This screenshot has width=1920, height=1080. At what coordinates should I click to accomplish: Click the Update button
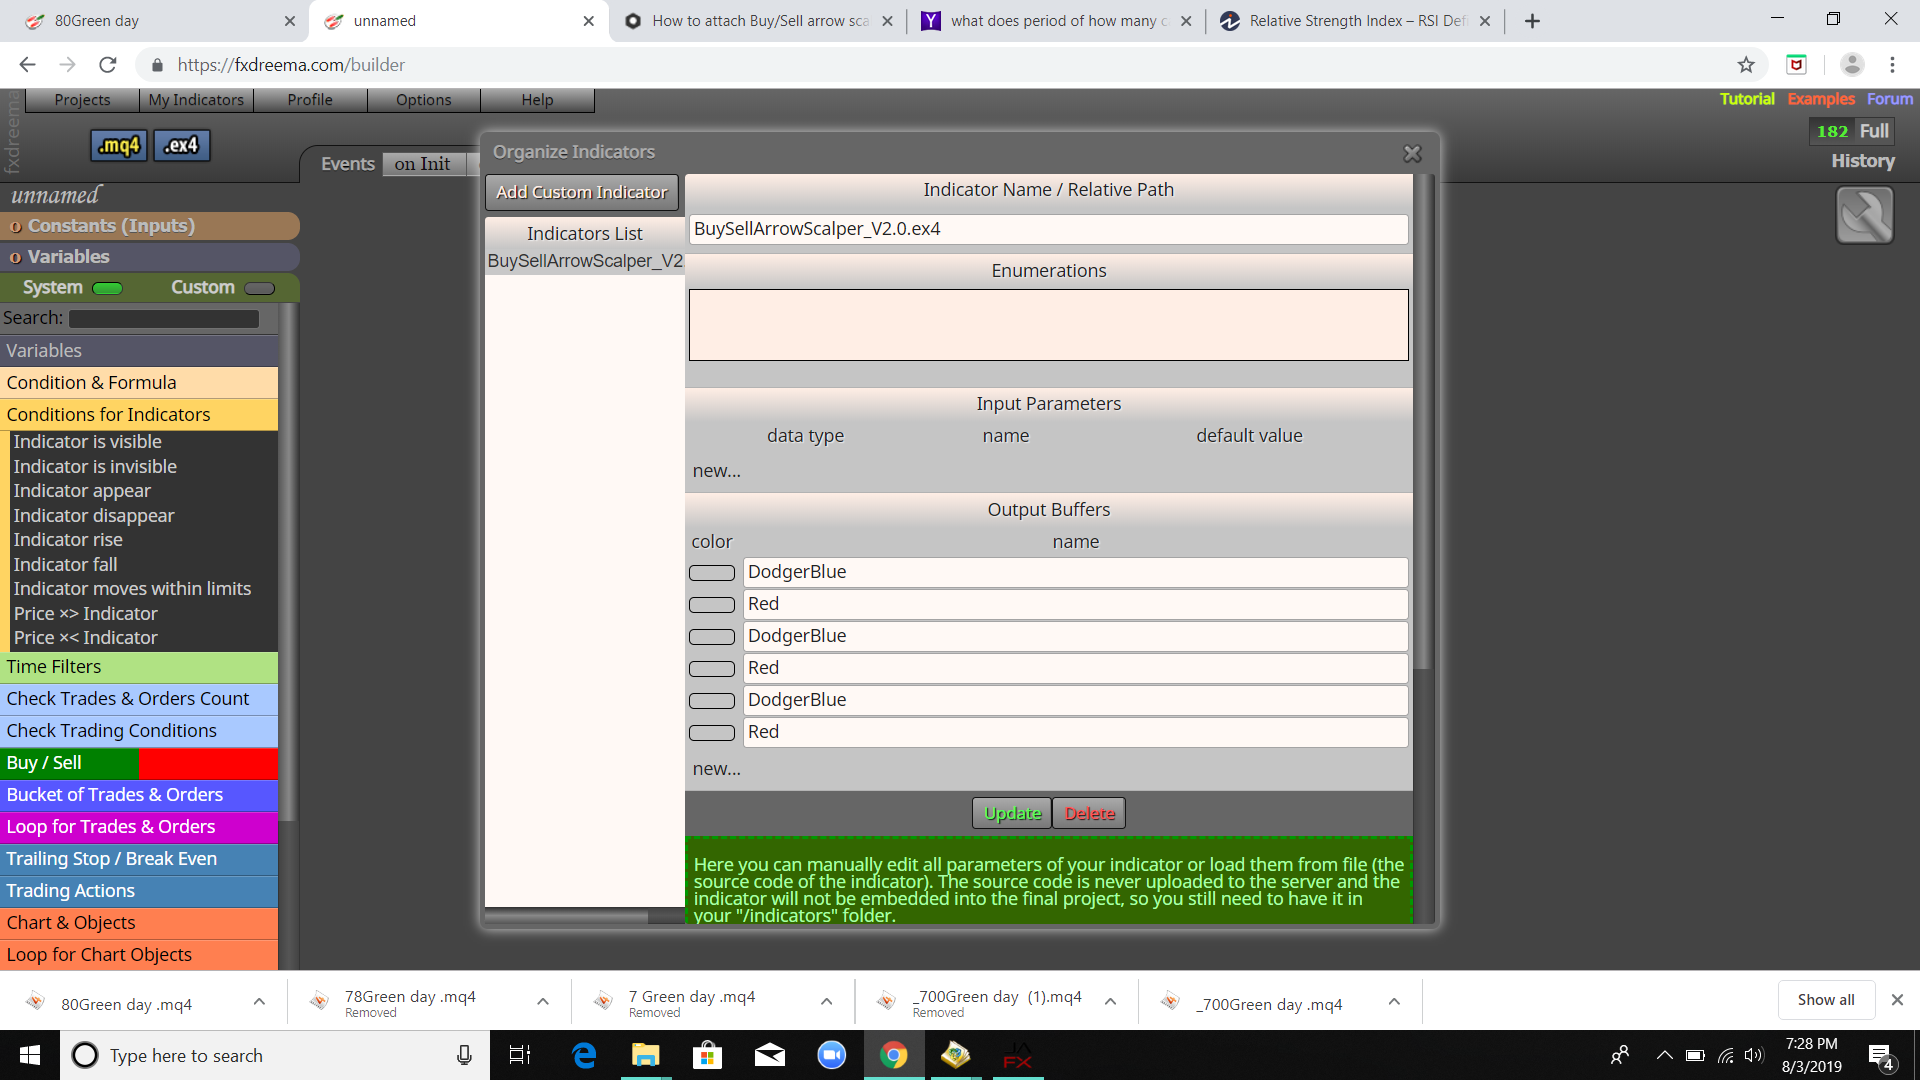pyautogui.click(x=1012, y=813)
